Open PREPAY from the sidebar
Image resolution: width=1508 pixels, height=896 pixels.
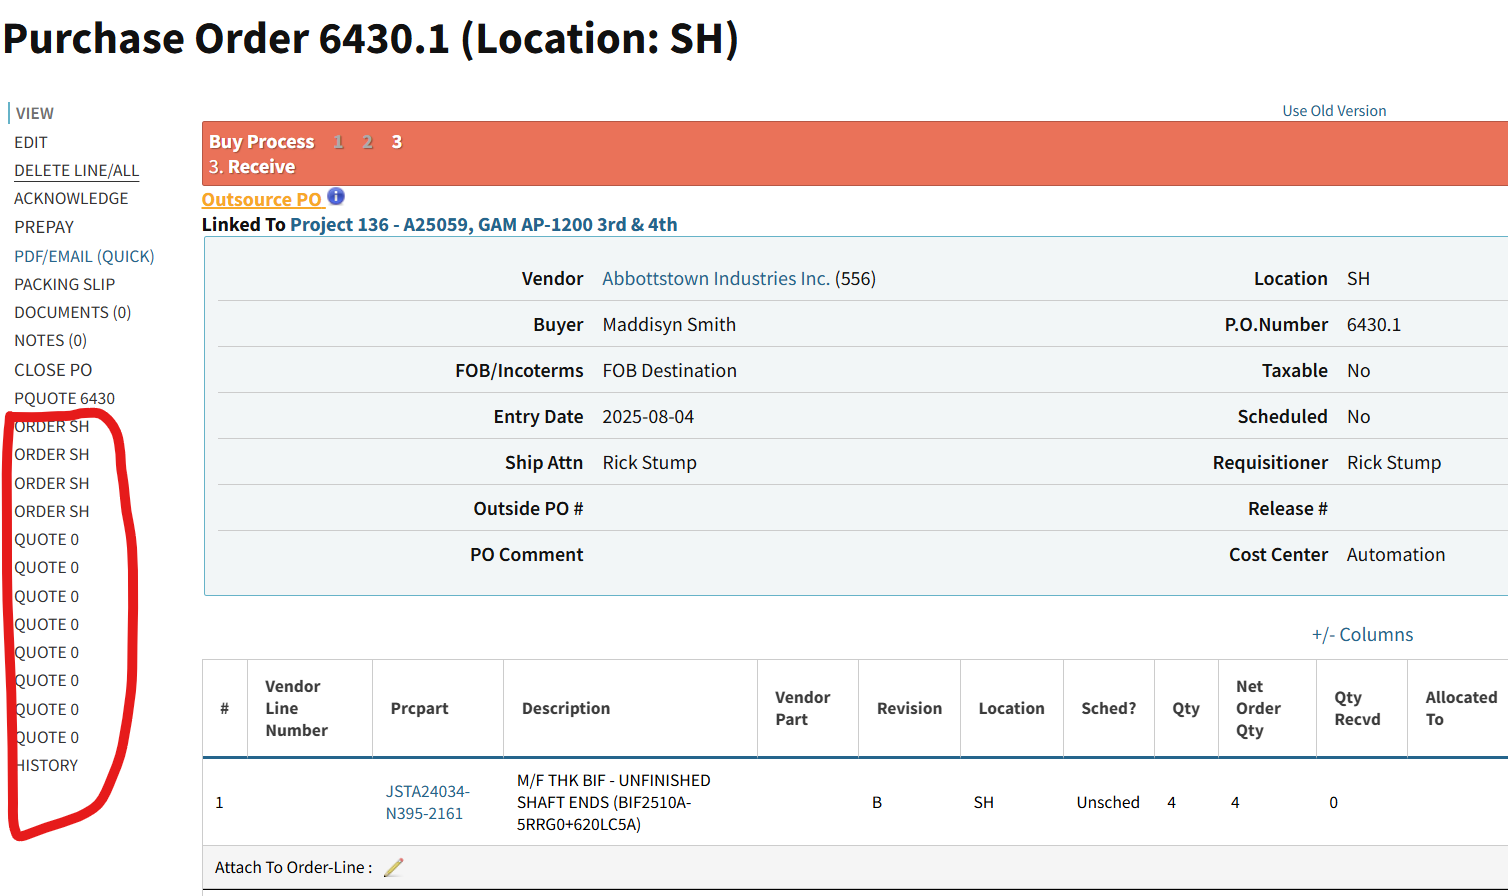coord(44,227)
